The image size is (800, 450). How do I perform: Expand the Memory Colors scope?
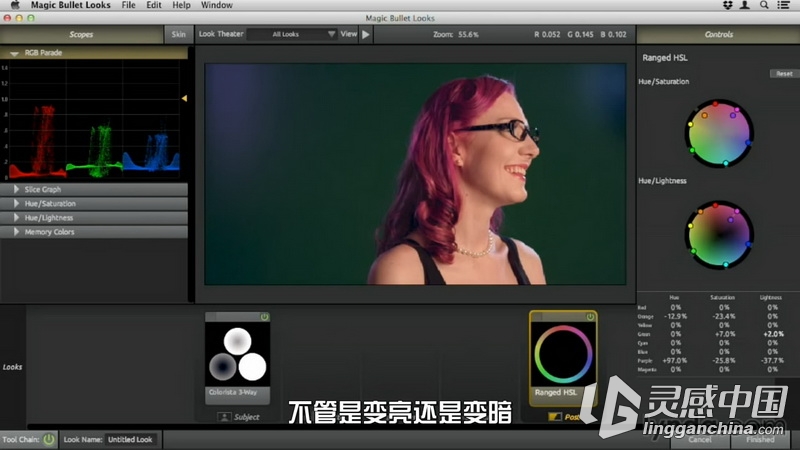[16, 232]
